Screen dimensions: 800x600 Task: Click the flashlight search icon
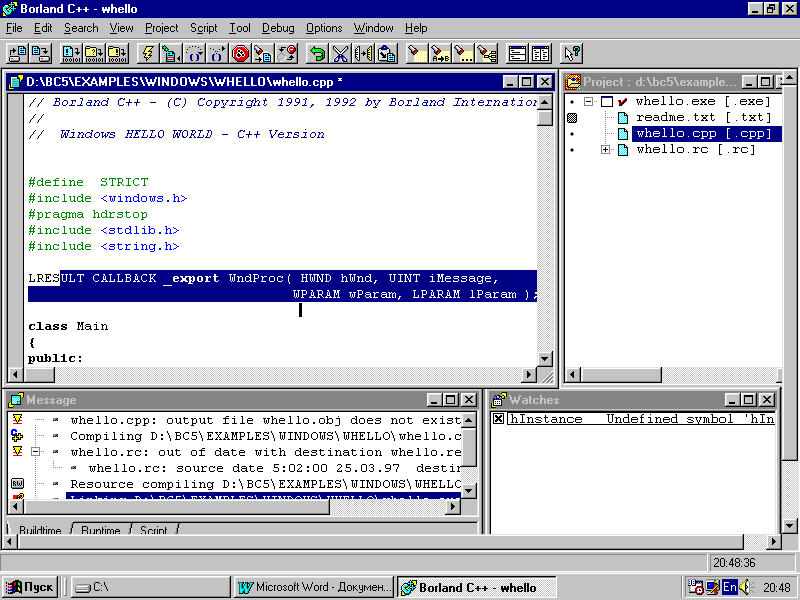tap(417, 53)
